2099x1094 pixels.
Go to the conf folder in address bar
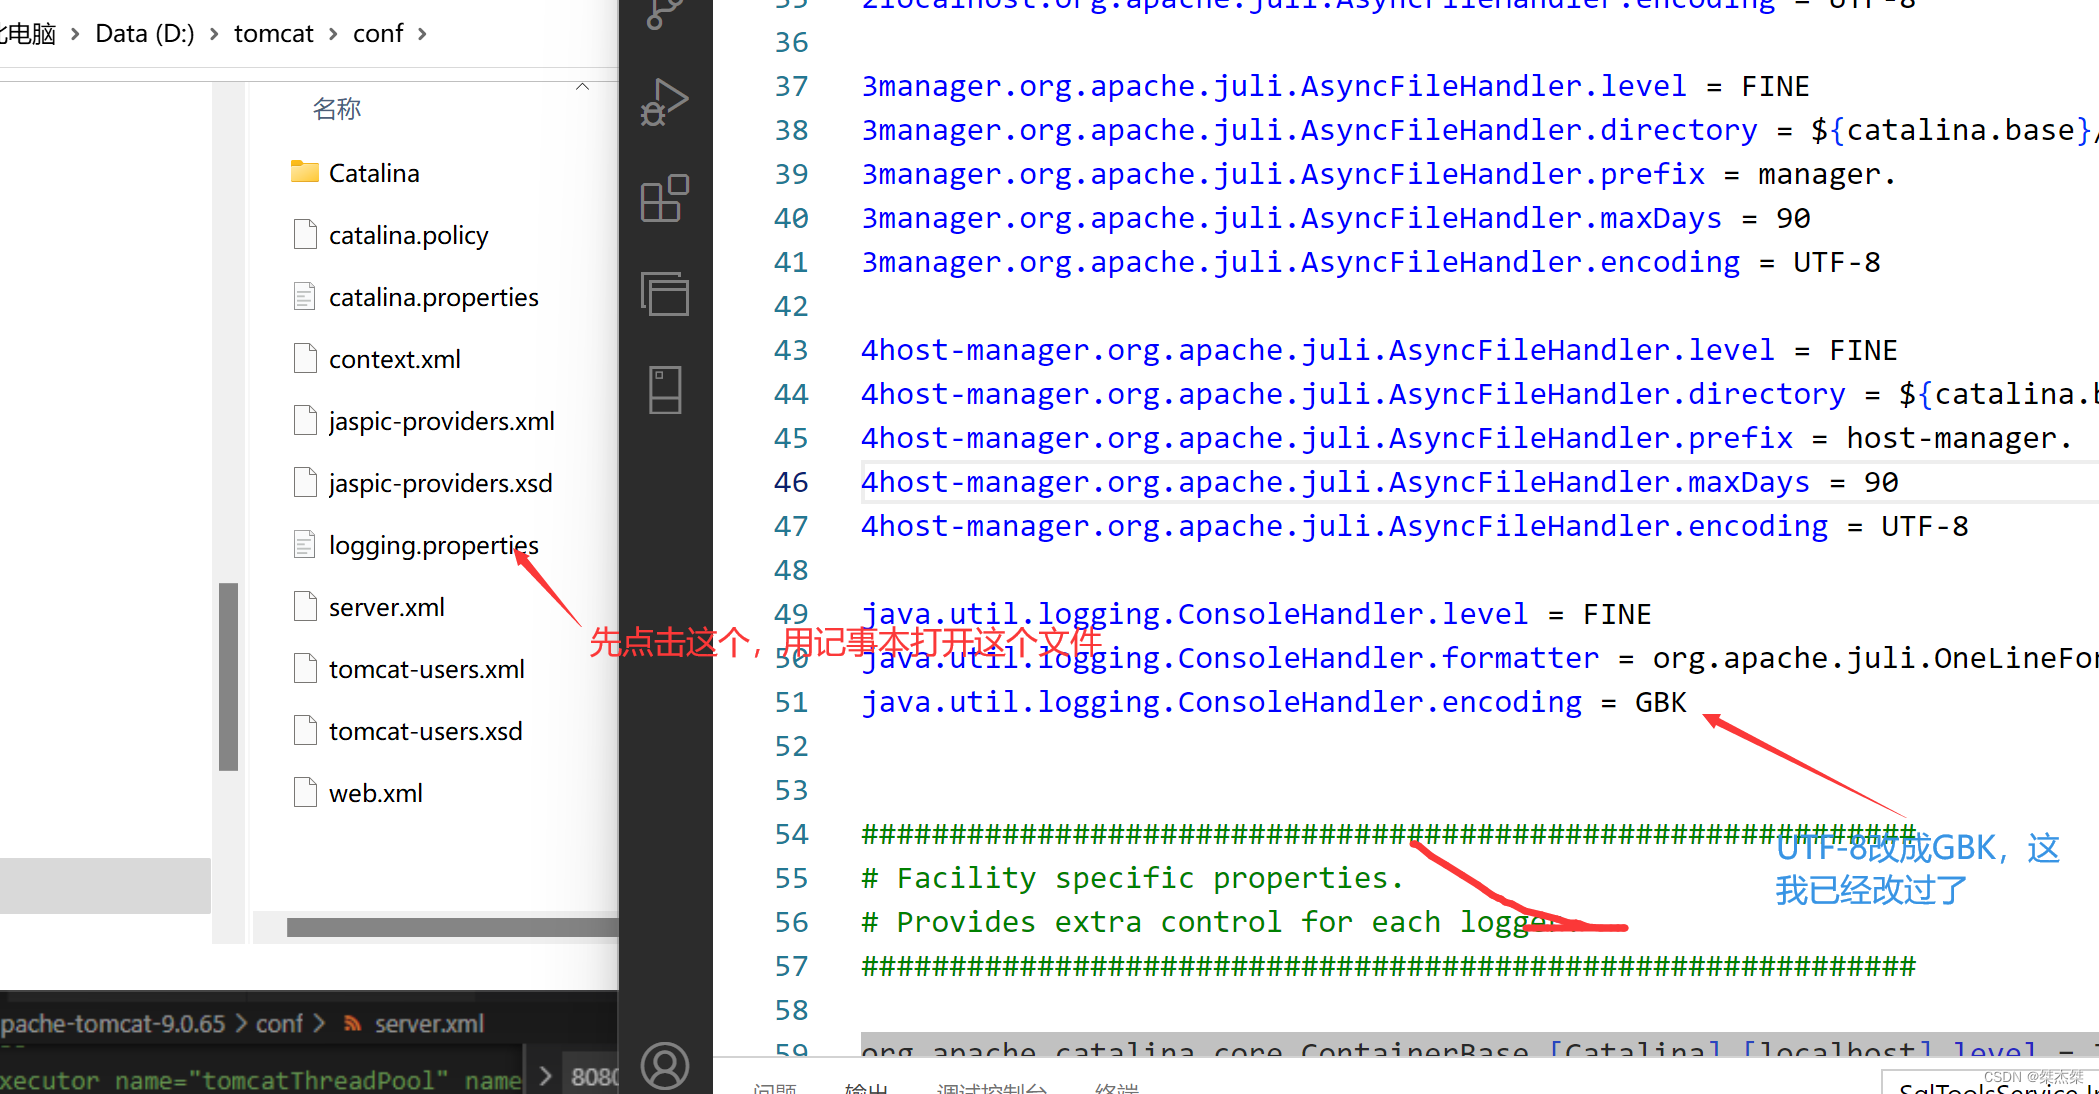coord(378,34)
